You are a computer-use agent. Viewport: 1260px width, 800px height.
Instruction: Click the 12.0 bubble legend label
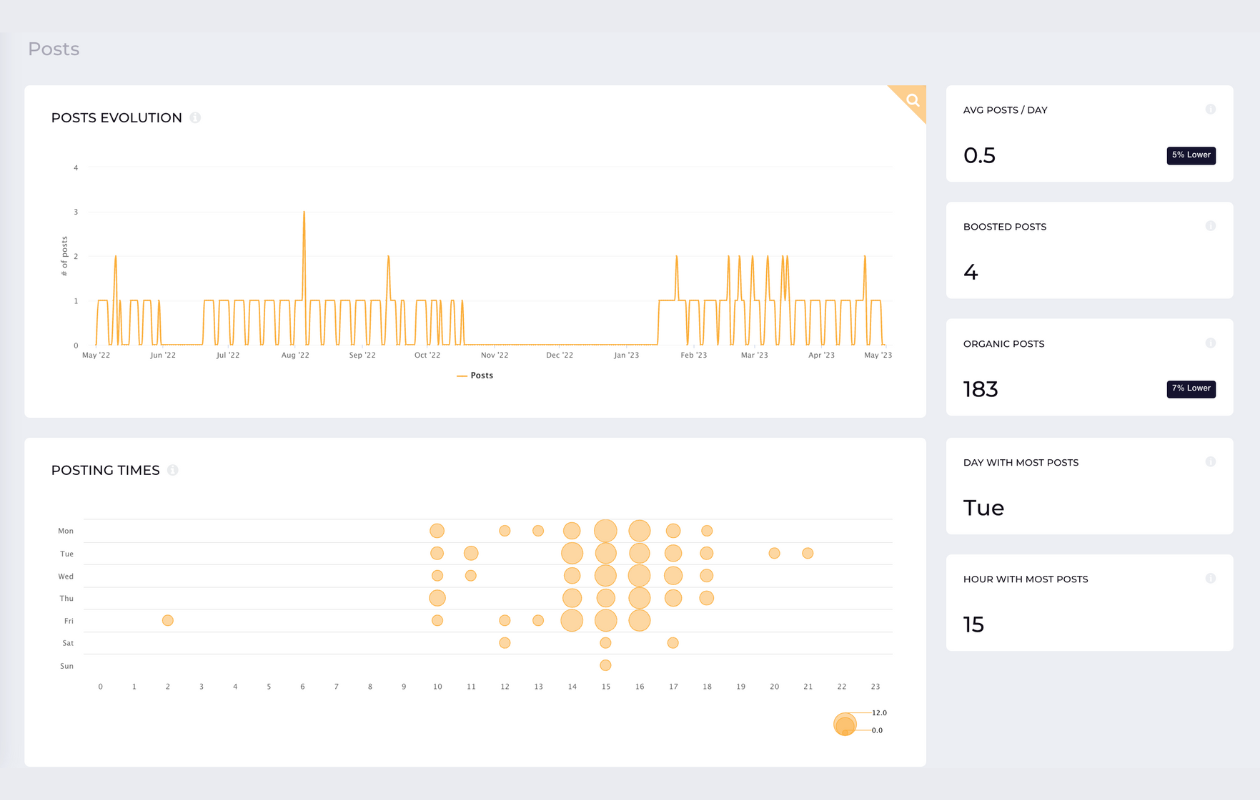pos(879,713)
